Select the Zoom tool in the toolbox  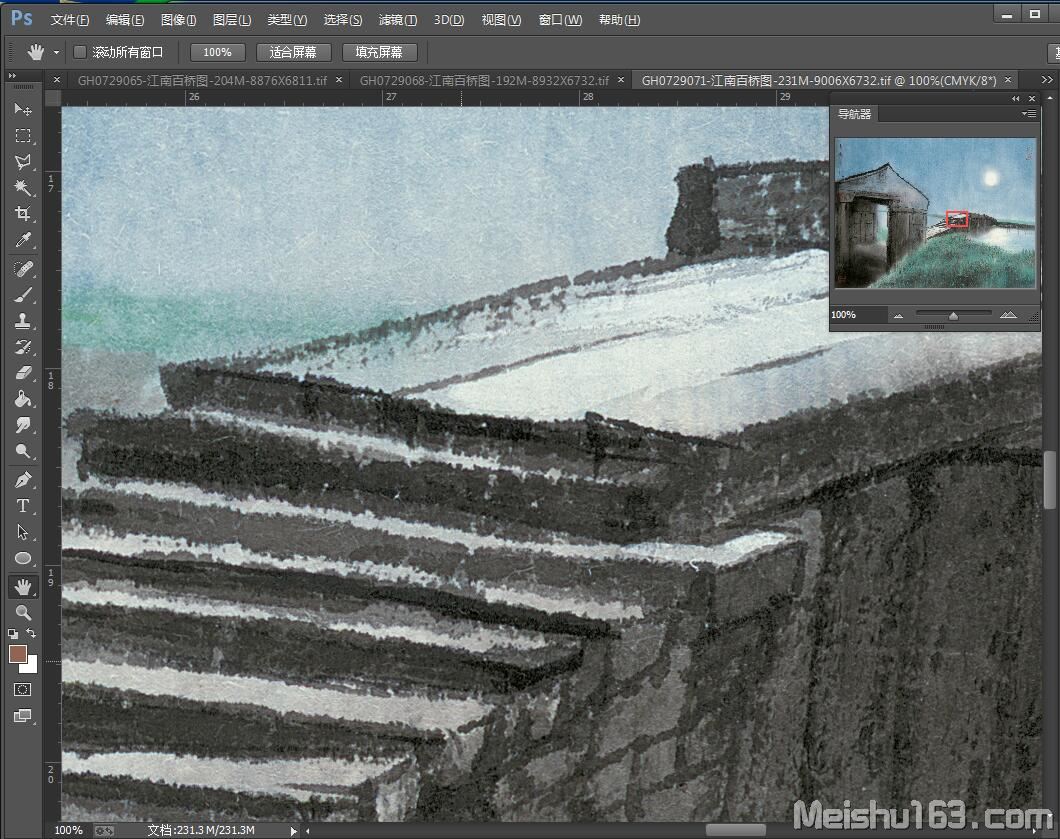coord(23,613)
